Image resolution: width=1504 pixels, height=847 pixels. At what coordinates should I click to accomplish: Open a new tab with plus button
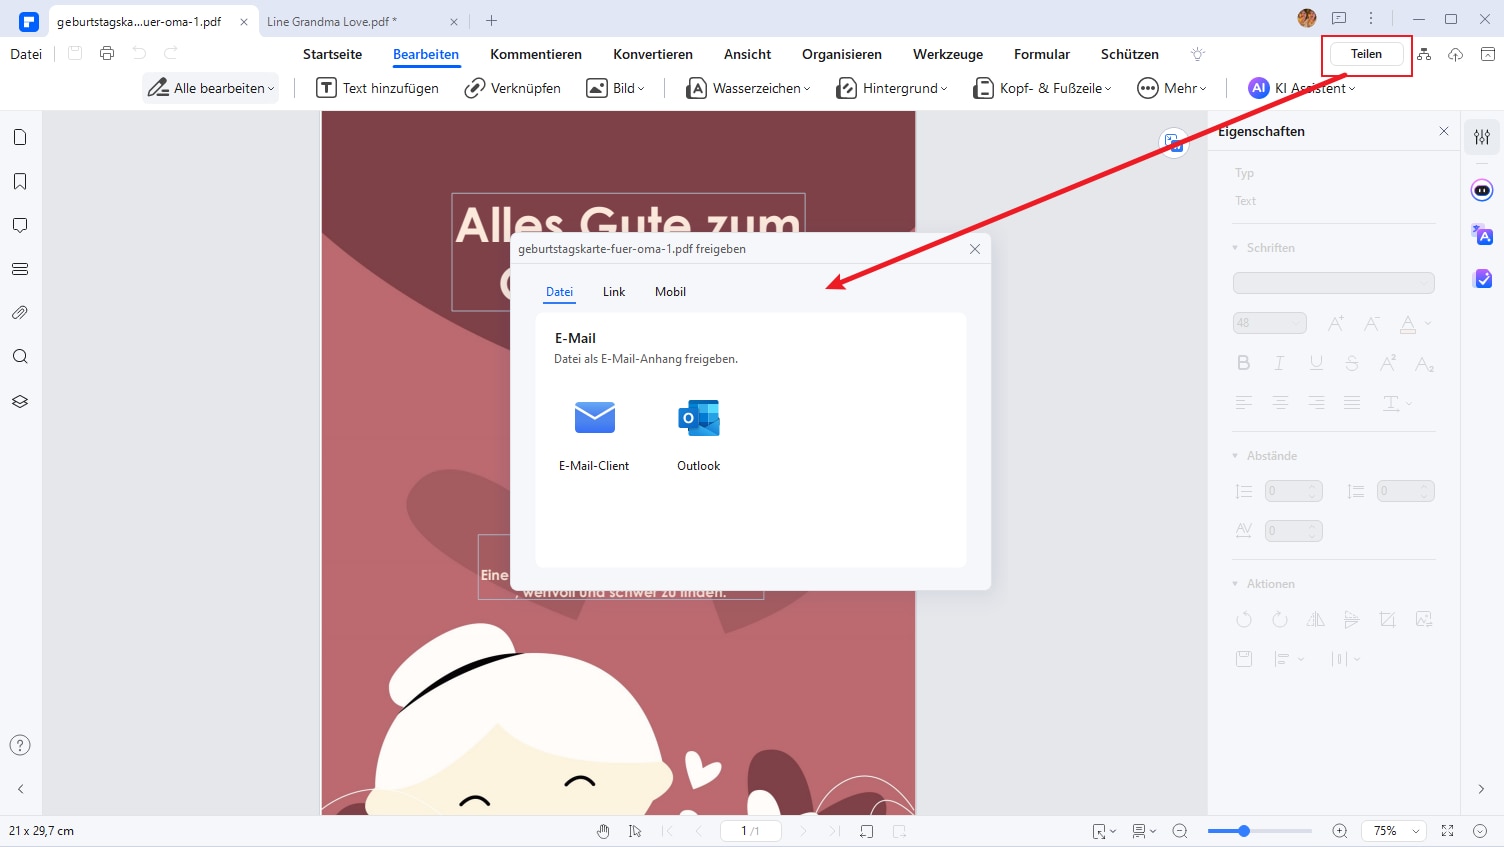[491, 20]
